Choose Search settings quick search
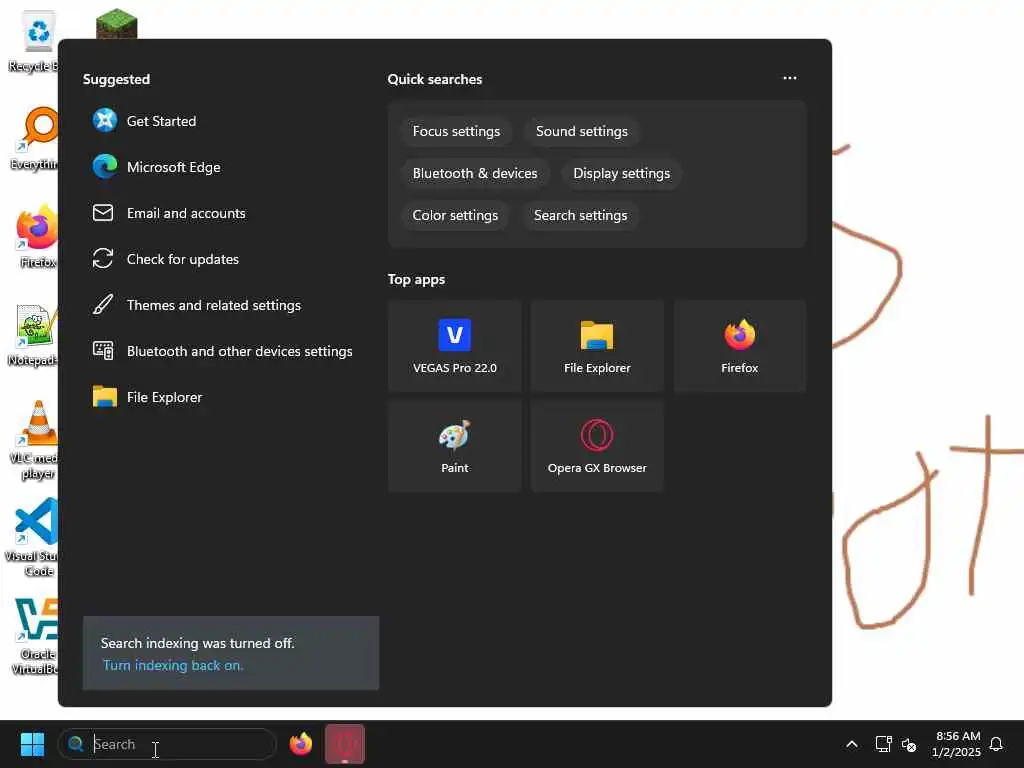1024x768 pixels. coord(580,215)
